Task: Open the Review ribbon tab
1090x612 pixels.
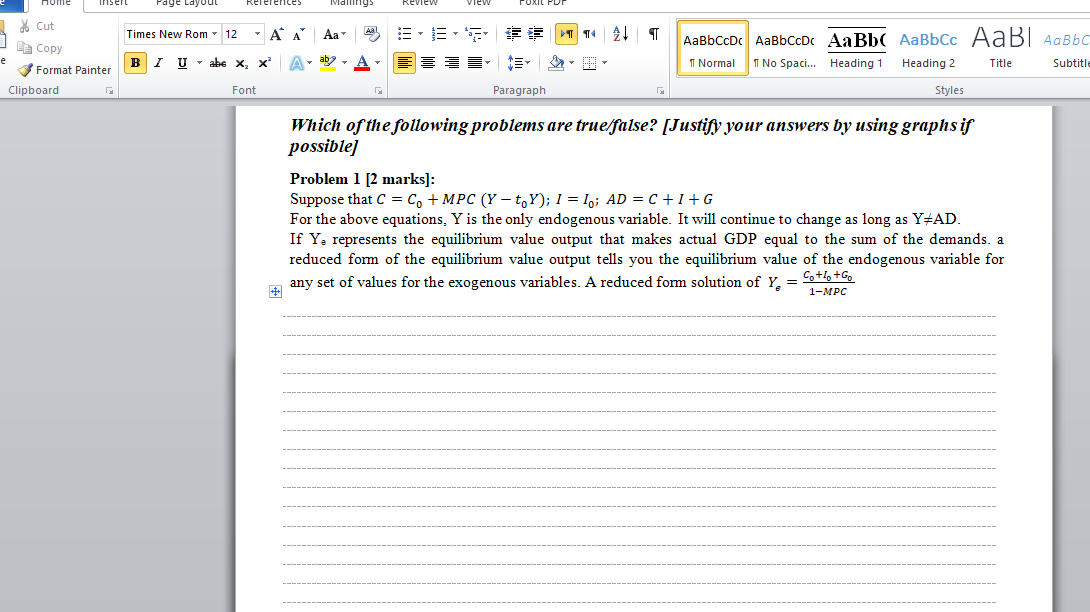Action: click(419, 4)
